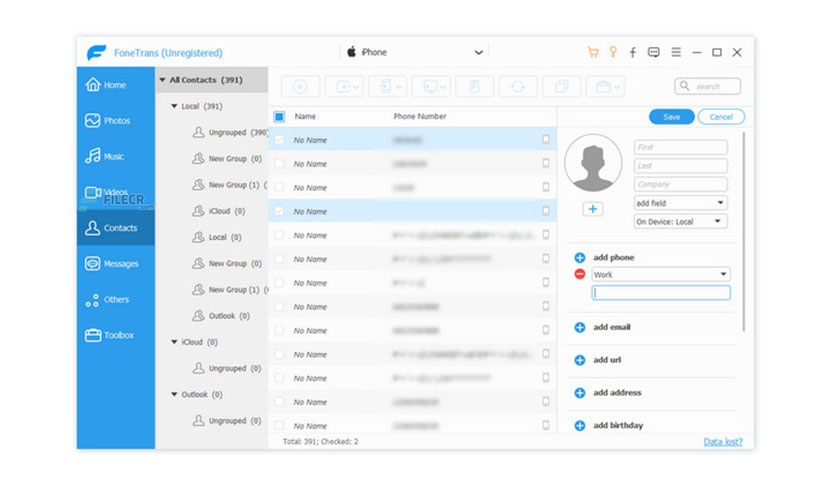
Task: Collapse the All Contacts (391) tree
Action: tap(163, 80)
